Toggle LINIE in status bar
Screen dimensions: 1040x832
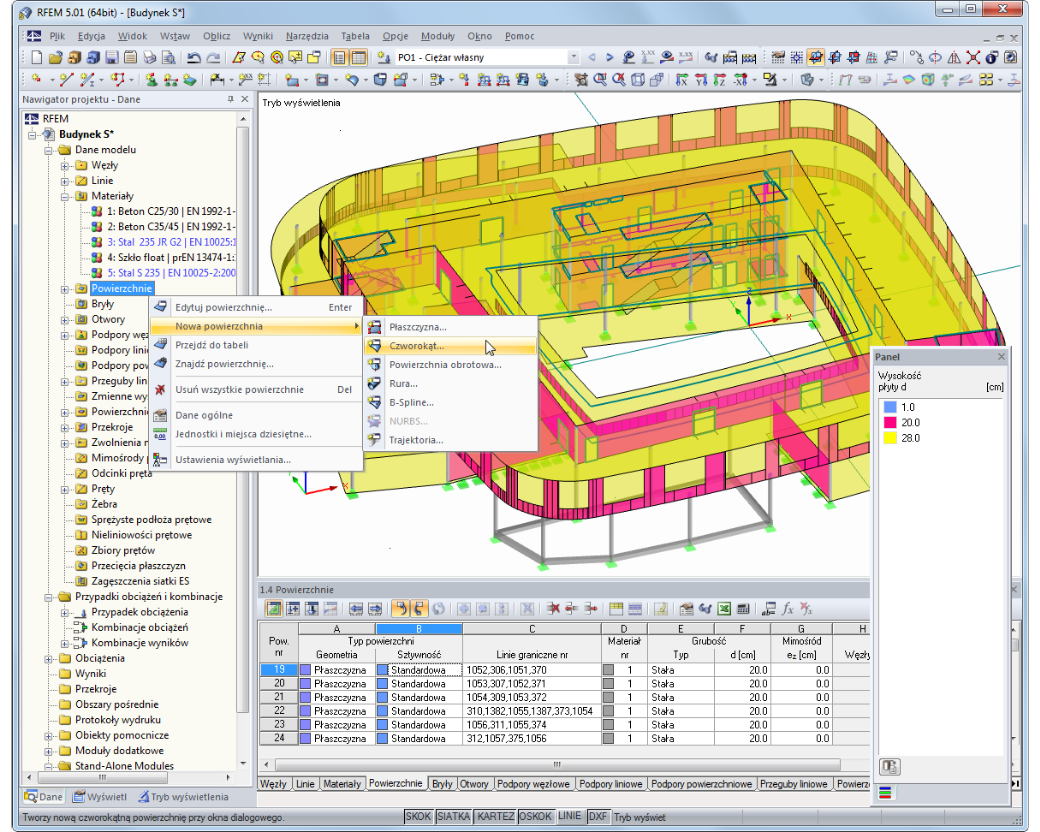570,816
